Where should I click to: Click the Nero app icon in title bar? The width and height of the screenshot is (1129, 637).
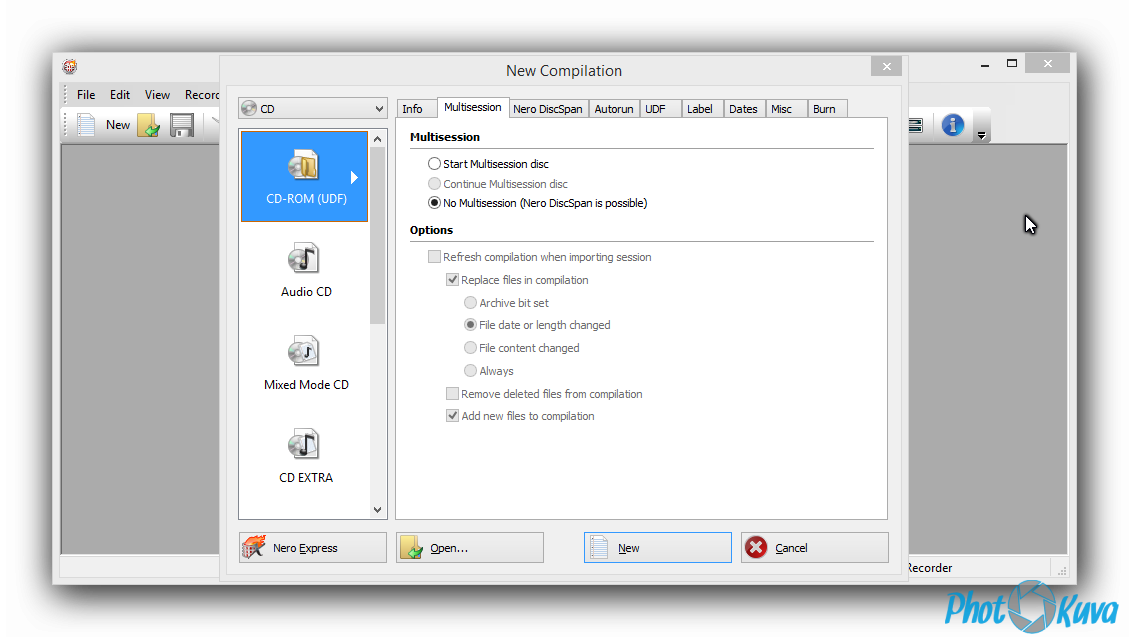coord(70,67)
